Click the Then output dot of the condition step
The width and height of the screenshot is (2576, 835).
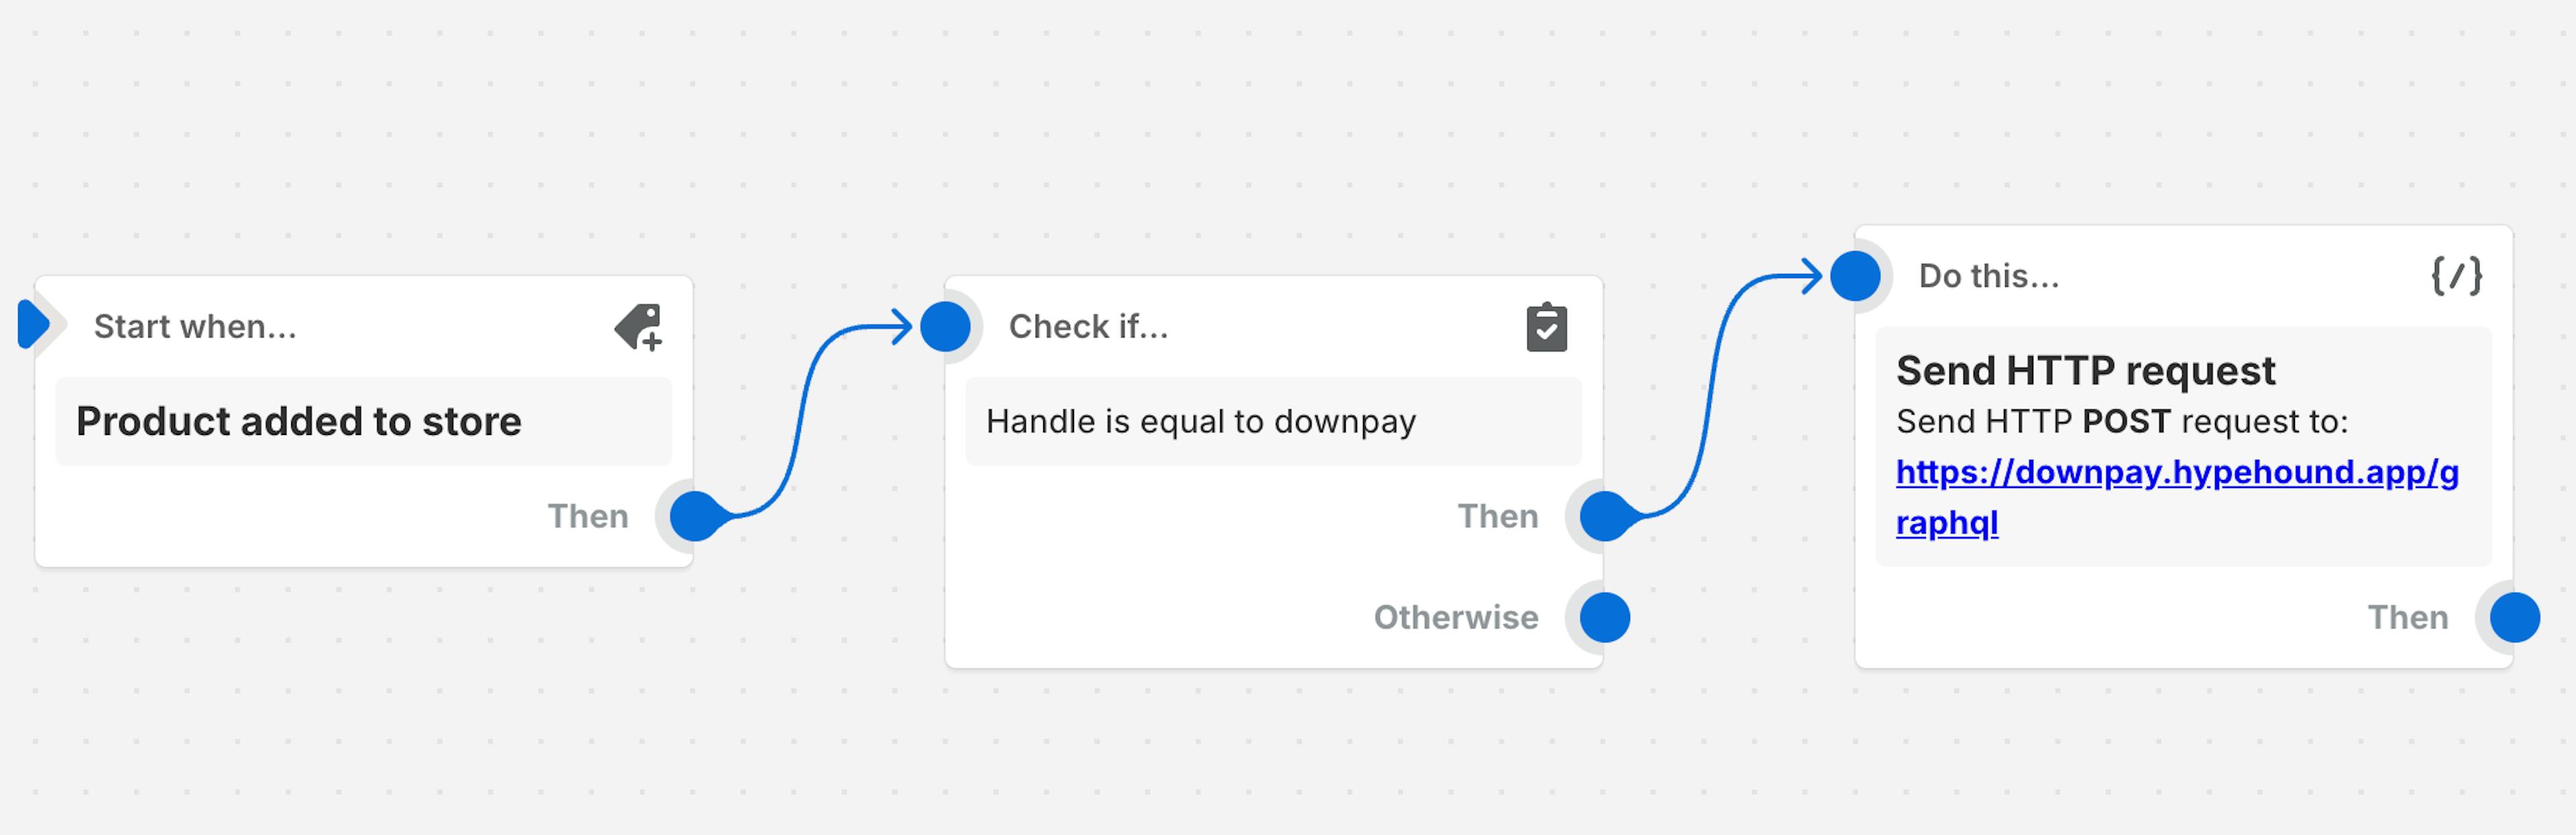click(1604, 516)
